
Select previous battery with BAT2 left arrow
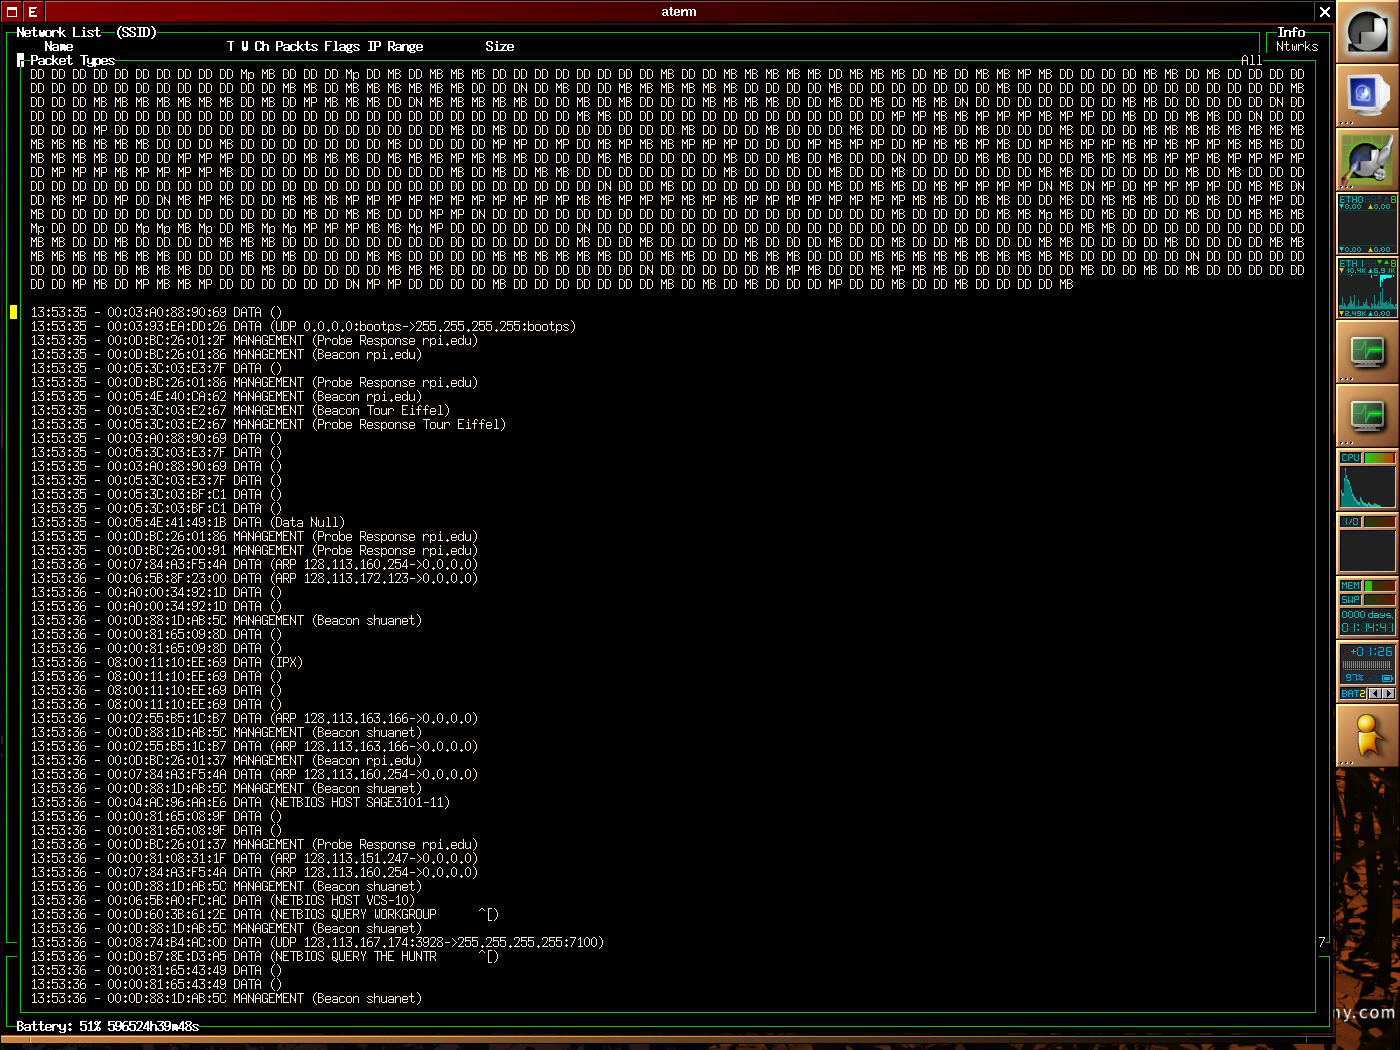(x=1374, y=693)
